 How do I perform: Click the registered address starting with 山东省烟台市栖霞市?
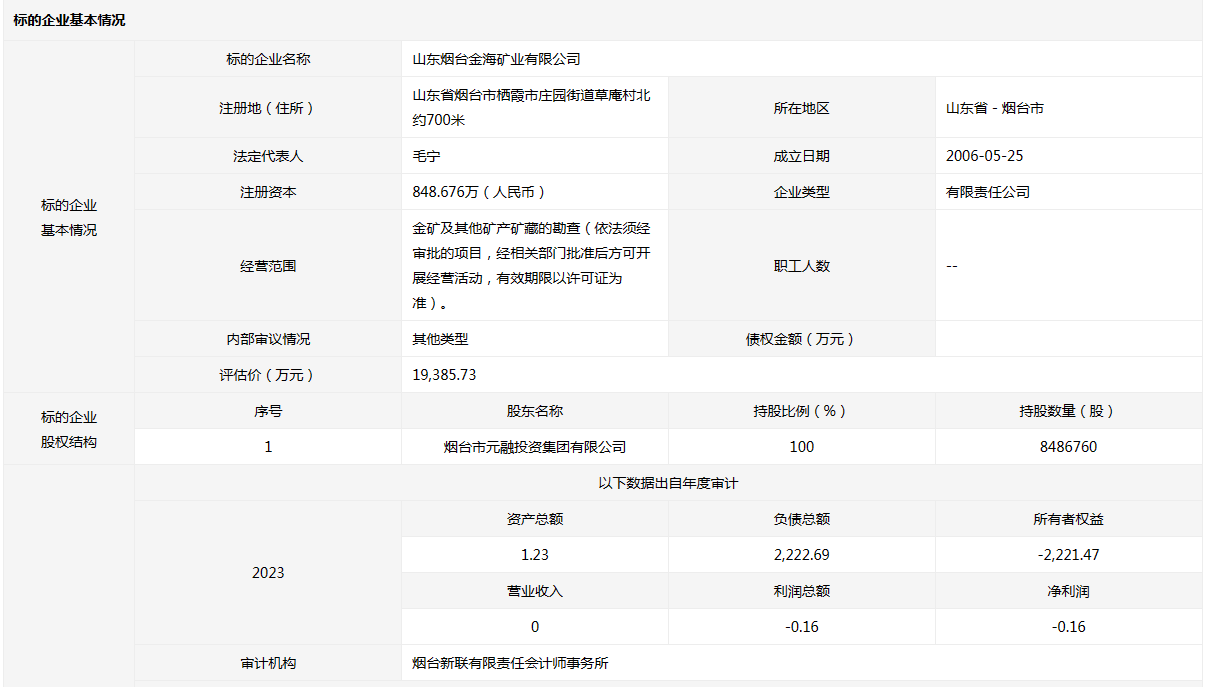(x=531, y=107)
